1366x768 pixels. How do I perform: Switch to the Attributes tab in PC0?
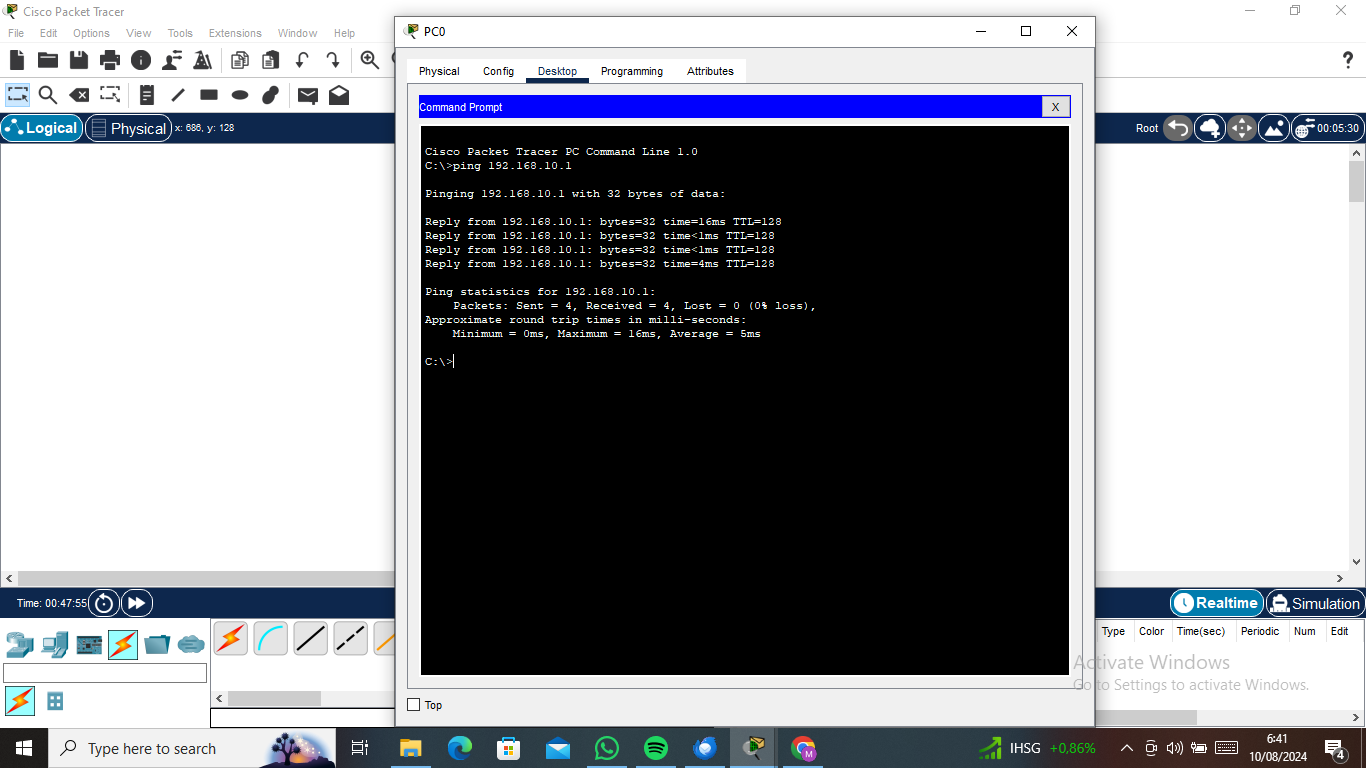pyautogui.click(x=710, y=71)
